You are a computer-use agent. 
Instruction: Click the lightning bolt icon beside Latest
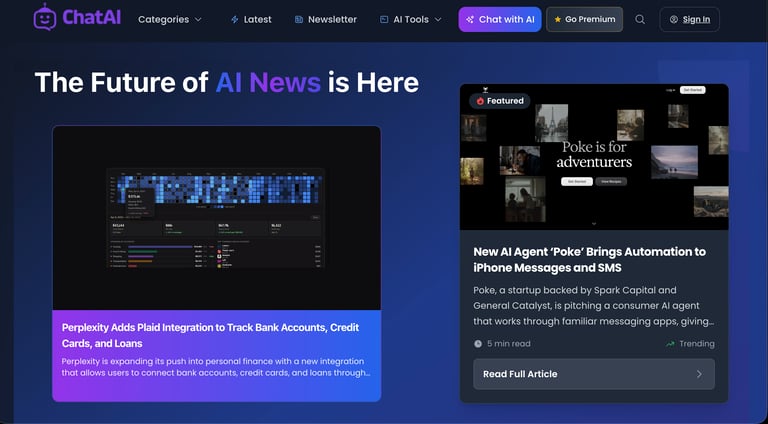pyautogui.click(x=235, y=20)
